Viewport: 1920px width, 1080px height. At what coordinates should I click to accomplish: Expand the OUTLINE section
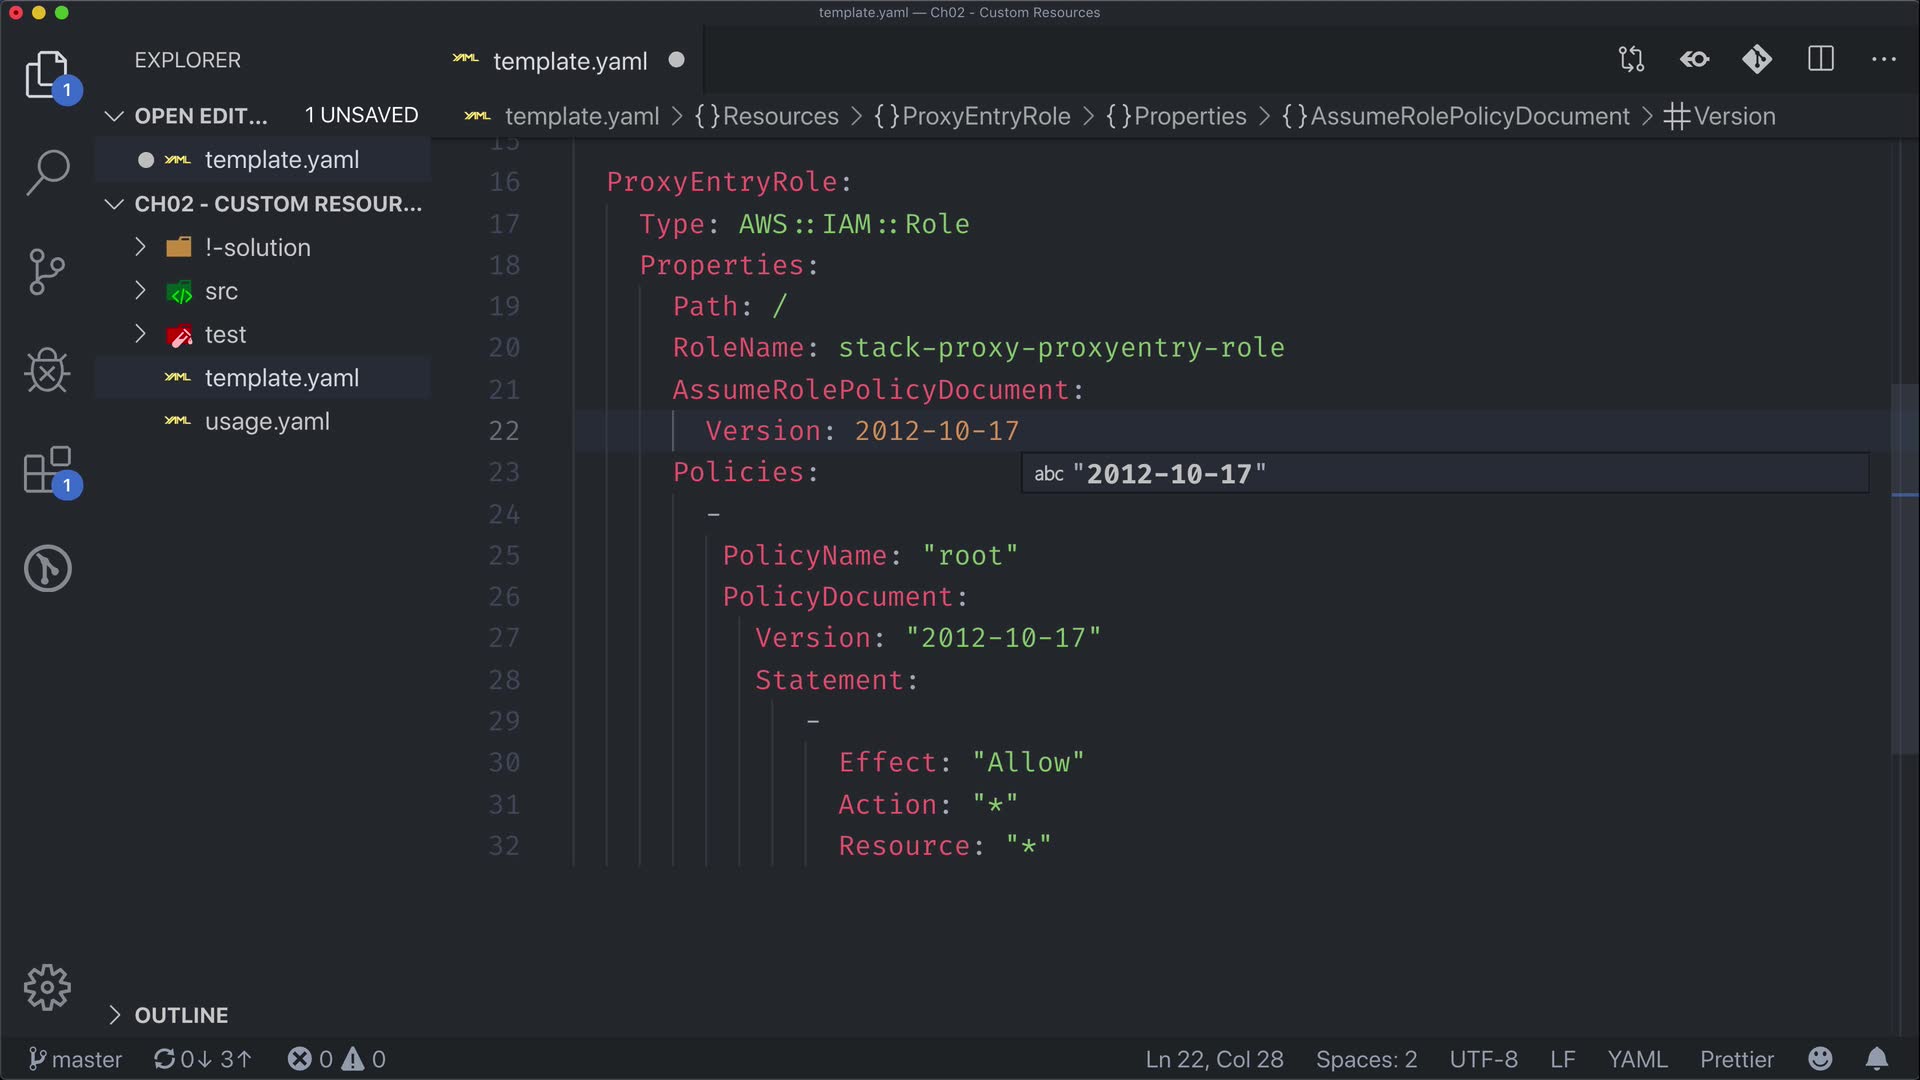(181, 1015)
